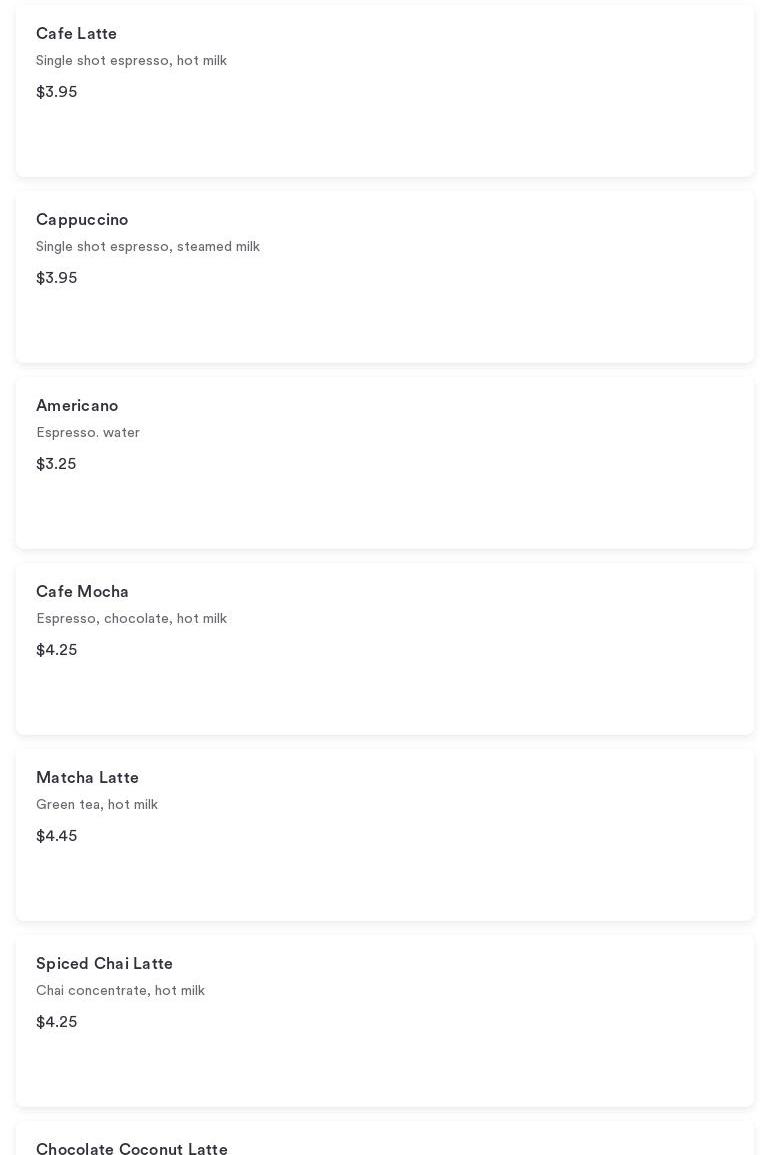Viewport: 770px width, 1155px height.
Task: Open the Americano menu item
Action: (x=77, y=406)
